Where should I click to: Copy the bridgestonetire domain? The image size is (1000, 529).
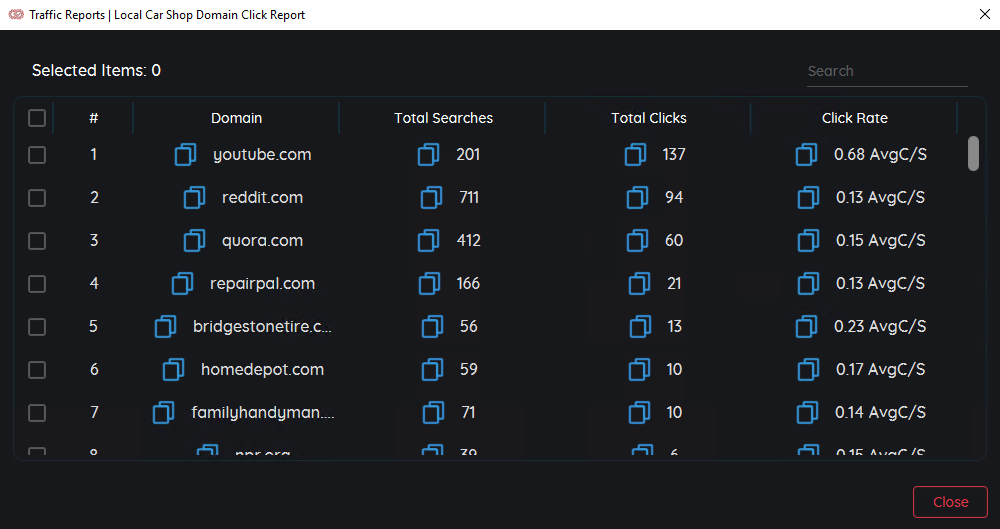166,327
